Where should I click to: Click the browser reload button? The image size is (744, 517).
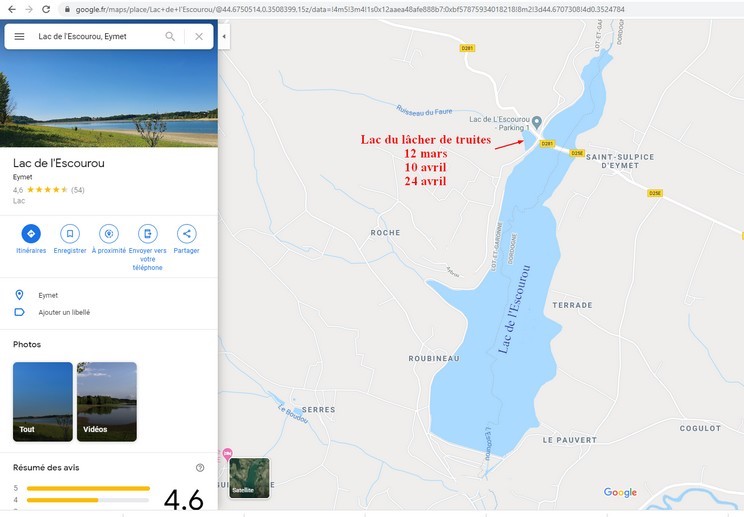(45, 9)
